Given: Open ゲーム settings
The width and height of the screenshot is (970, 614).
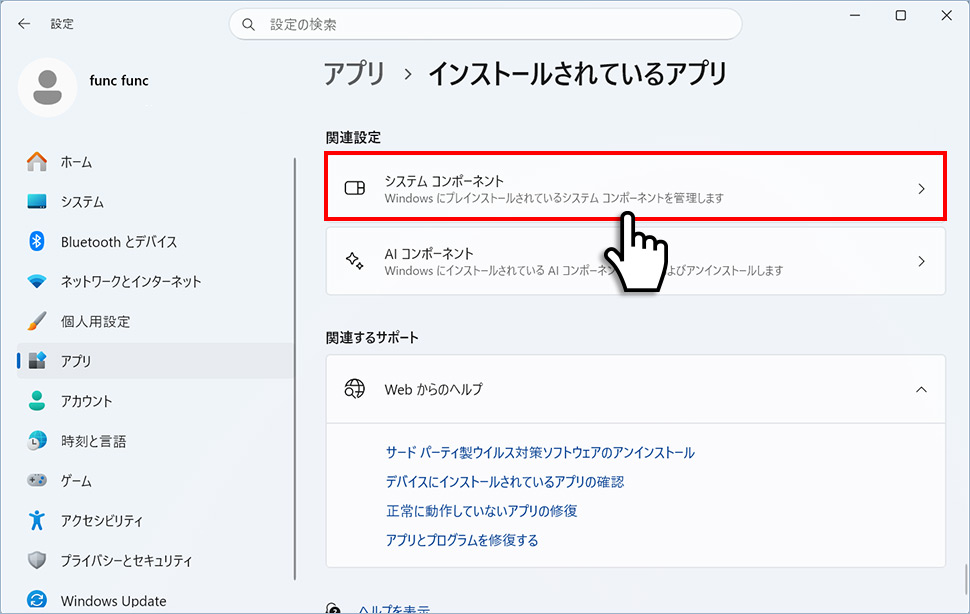Looking at the screenshot, I should click(x=155, y=480).
